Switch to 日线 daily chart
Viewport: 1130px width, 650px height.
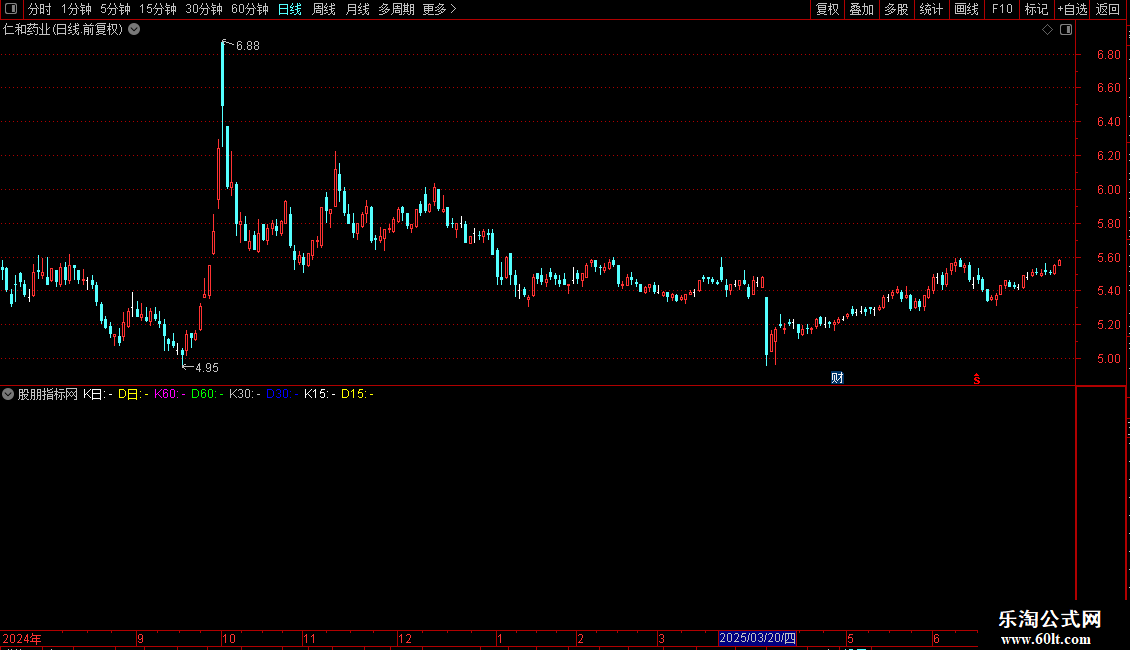click(290, 9)
